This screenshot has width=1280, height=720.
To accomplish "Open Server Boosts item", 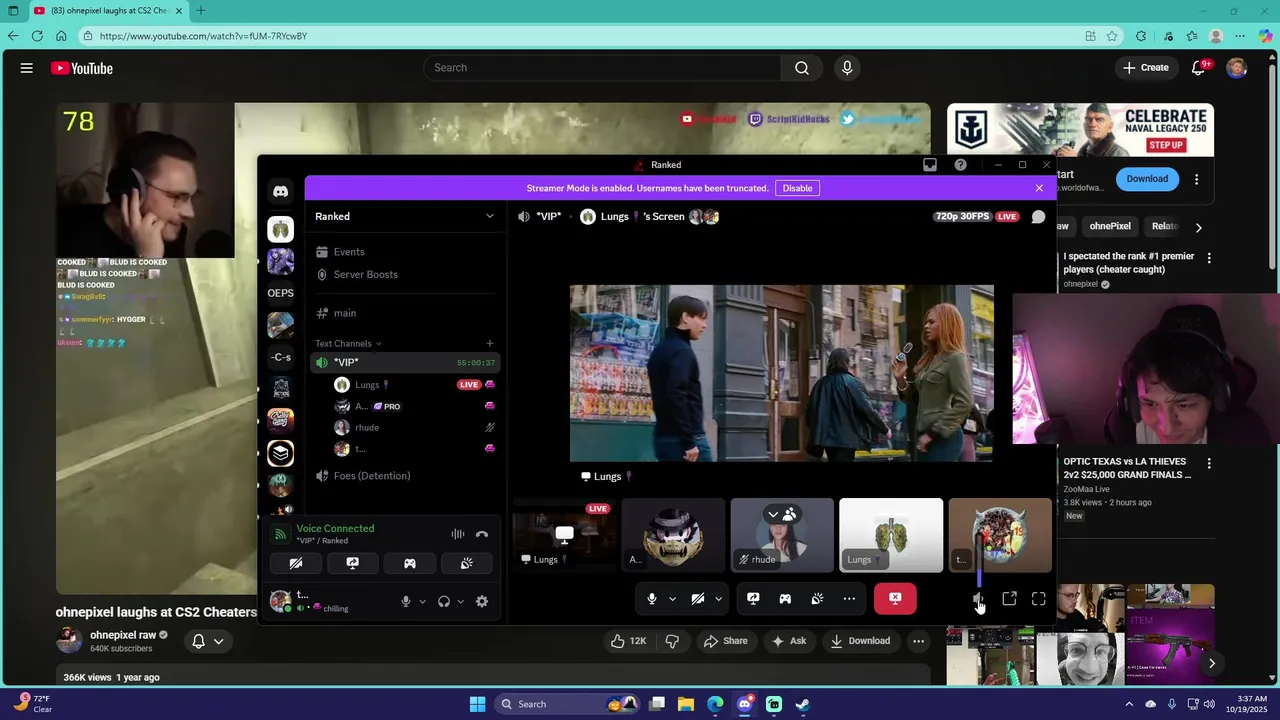I will (x=404, y=274).
